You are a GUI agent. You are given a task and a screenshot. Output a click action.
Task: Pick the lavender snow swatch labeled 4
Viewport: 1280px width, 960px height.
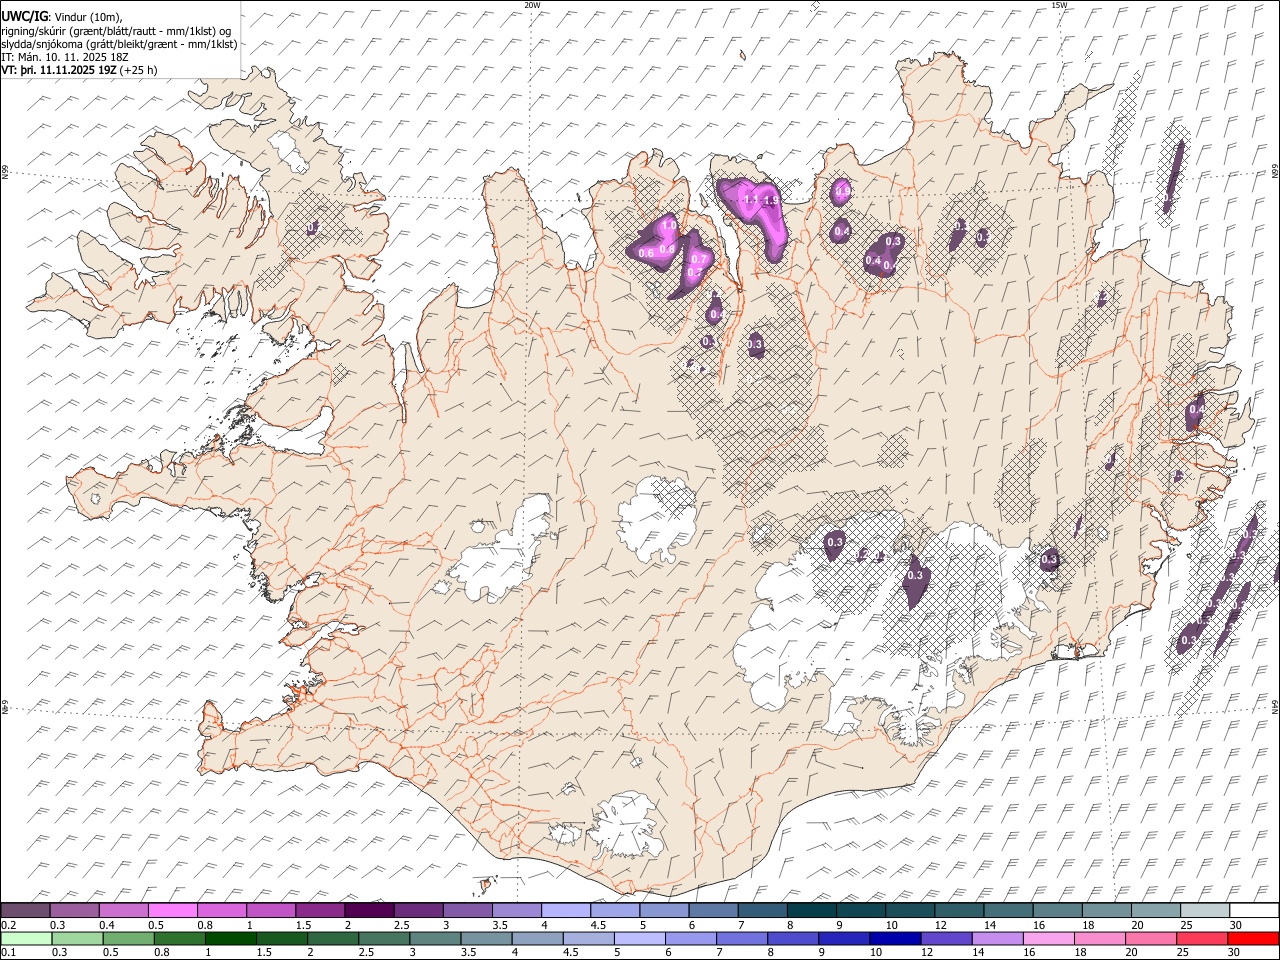coord(566,910)
